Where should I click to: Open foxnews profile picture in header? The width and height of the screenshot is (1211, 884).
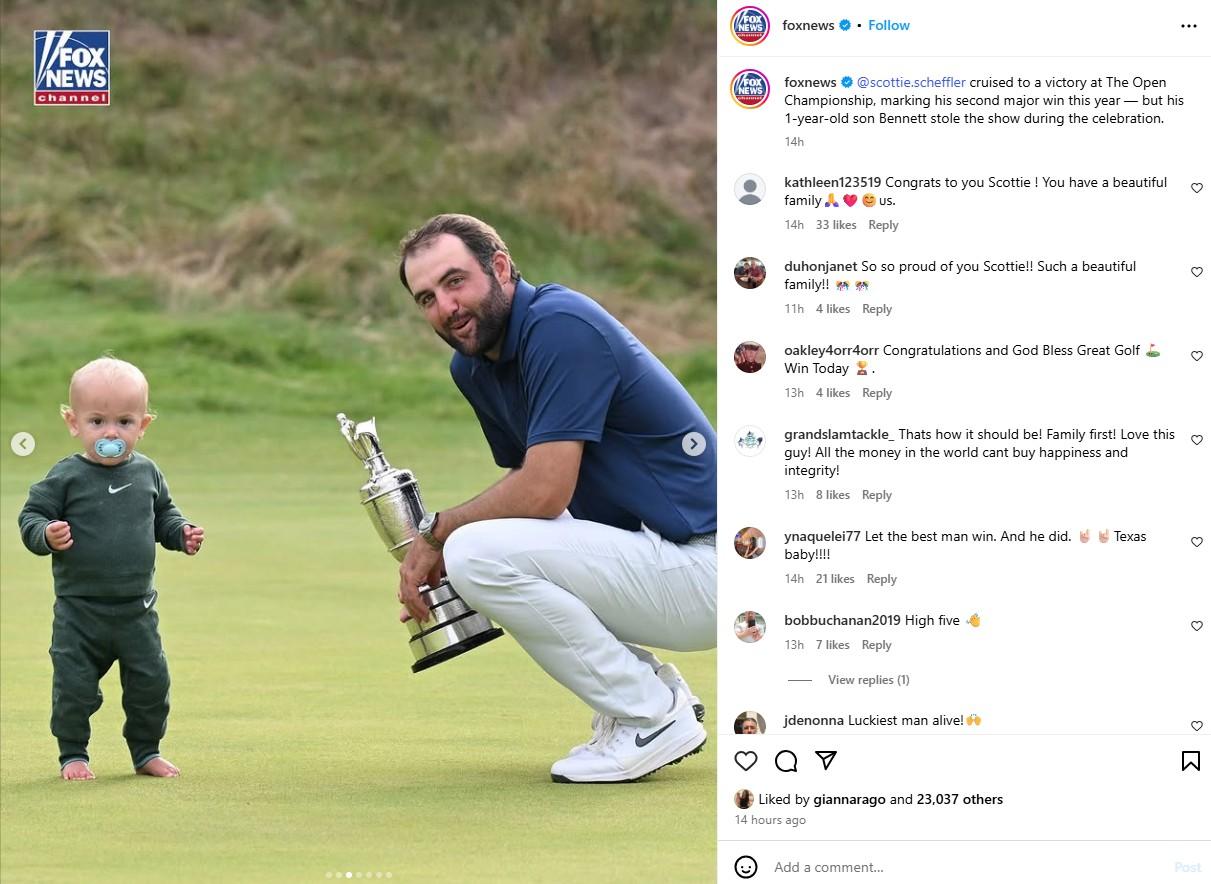click(x=750, y=26)
